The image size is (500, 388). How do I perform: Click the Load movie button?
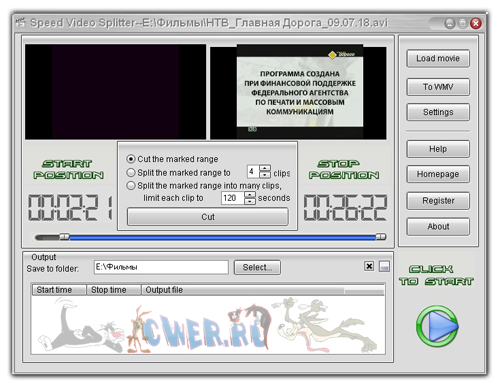click(438, 59)
